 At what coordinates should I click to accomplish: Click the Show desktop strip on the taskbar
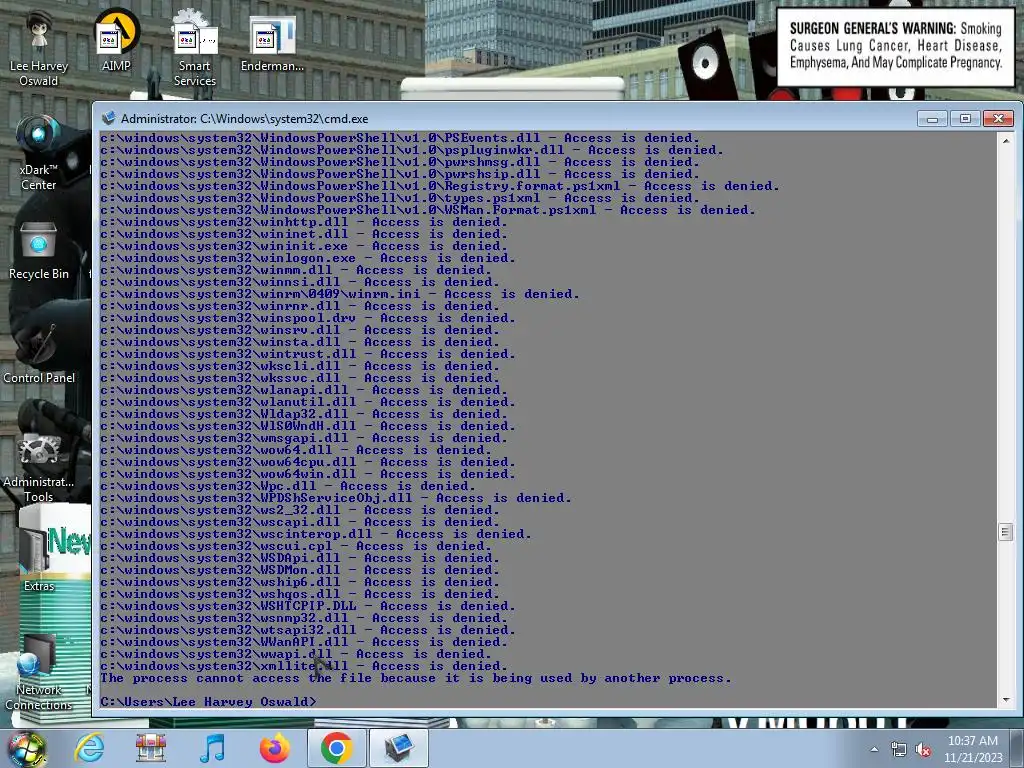(1017, 749)
